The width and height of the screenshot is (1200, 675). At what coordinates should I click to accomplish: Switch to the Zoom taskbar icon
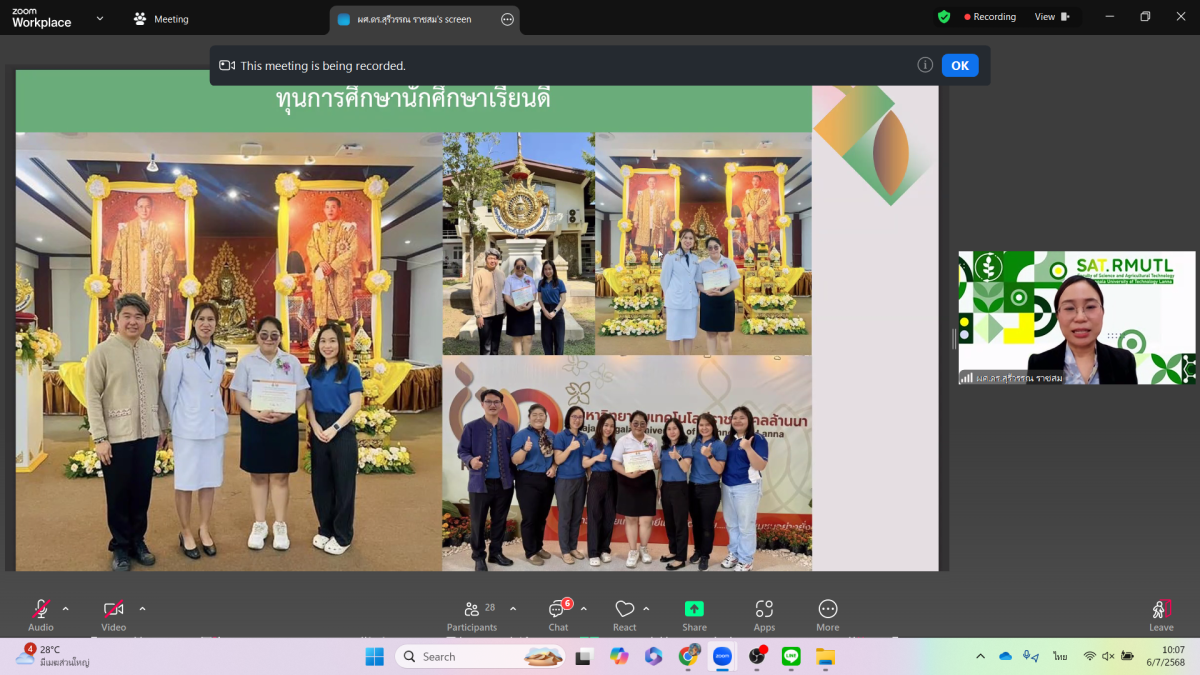tap(723, 657)
